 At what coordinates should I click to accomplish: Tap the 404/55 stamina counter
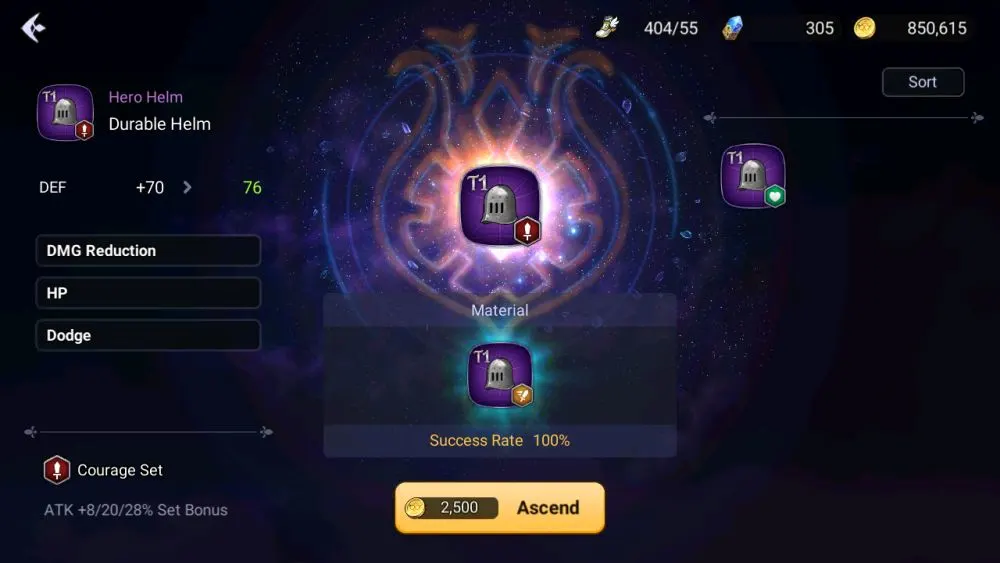point(670,28)
